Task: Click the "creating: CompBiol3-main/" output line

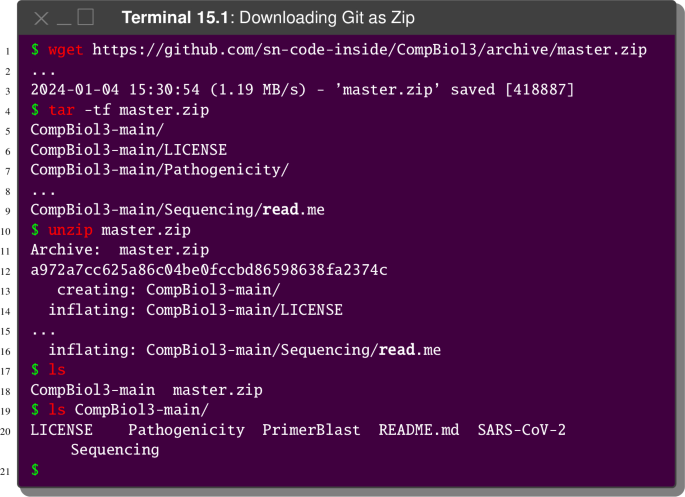Action: pyautogui.click(x=168, y=290)
